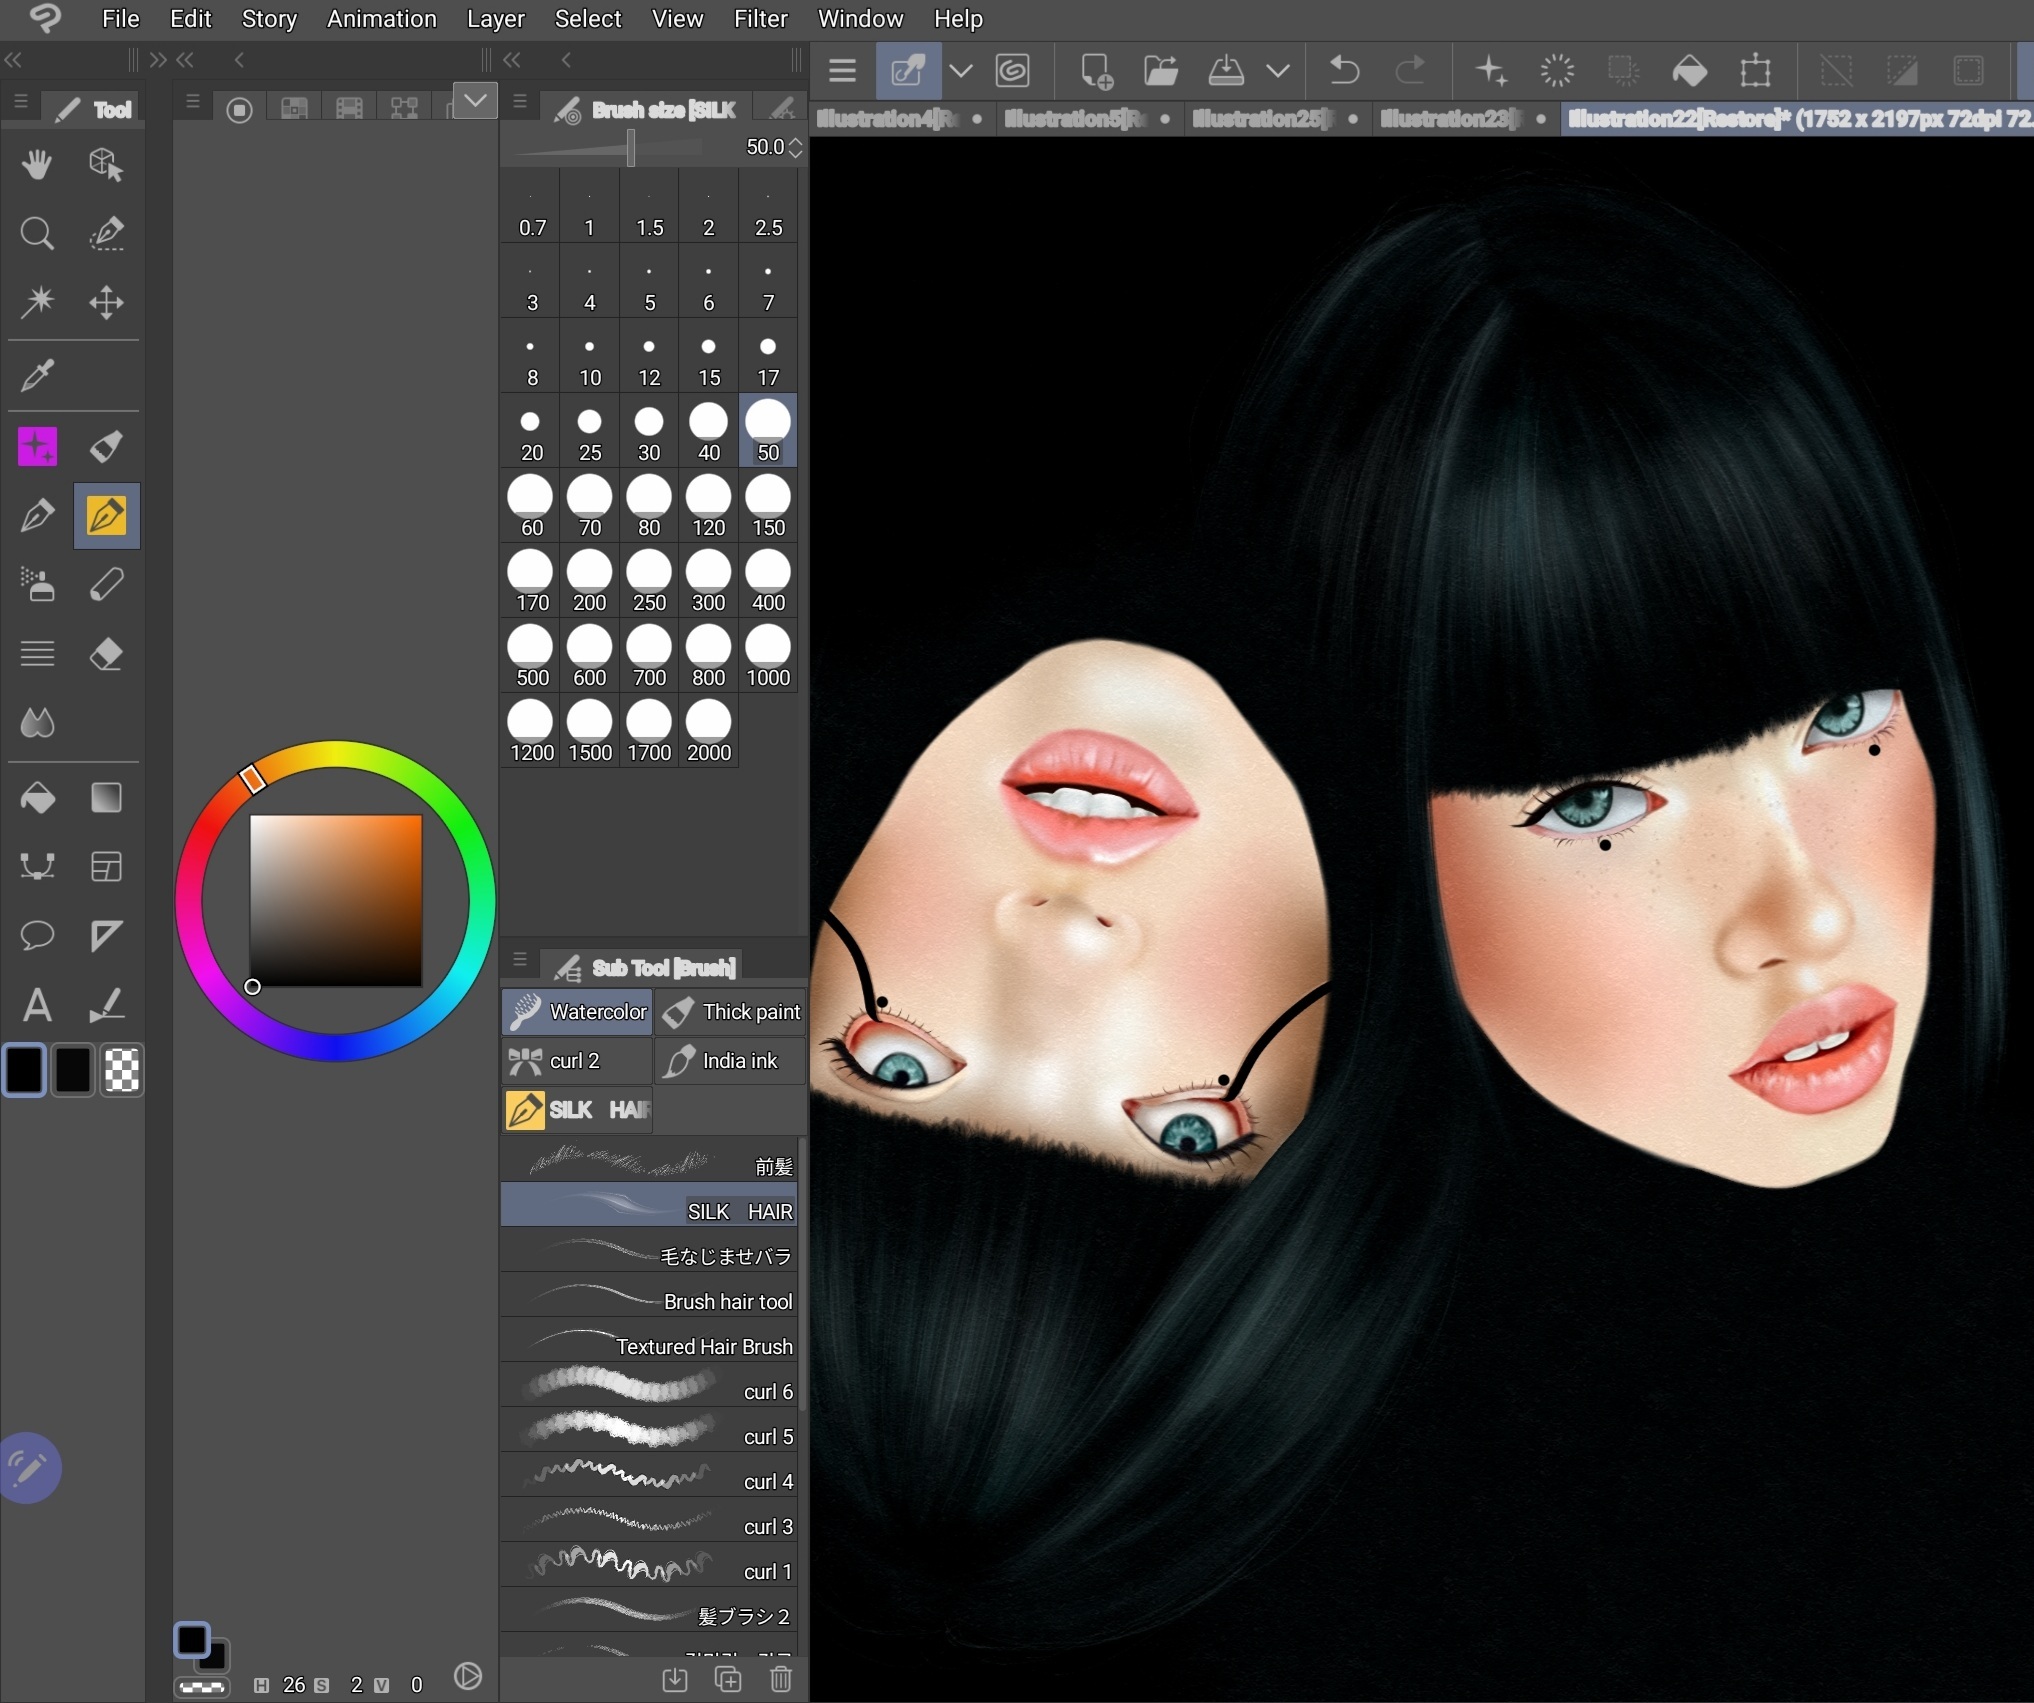Expand dropdown arrow beside Clip Studio icon

960,70
